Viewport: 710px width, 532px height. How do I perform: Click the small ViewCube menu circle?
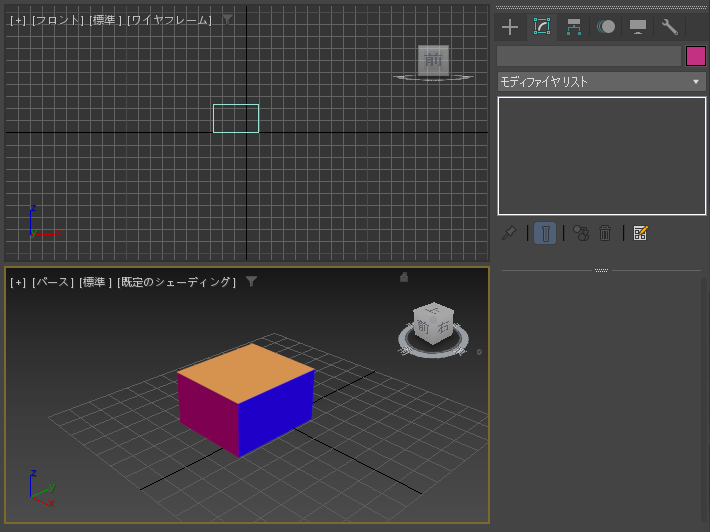click(479, 352)
